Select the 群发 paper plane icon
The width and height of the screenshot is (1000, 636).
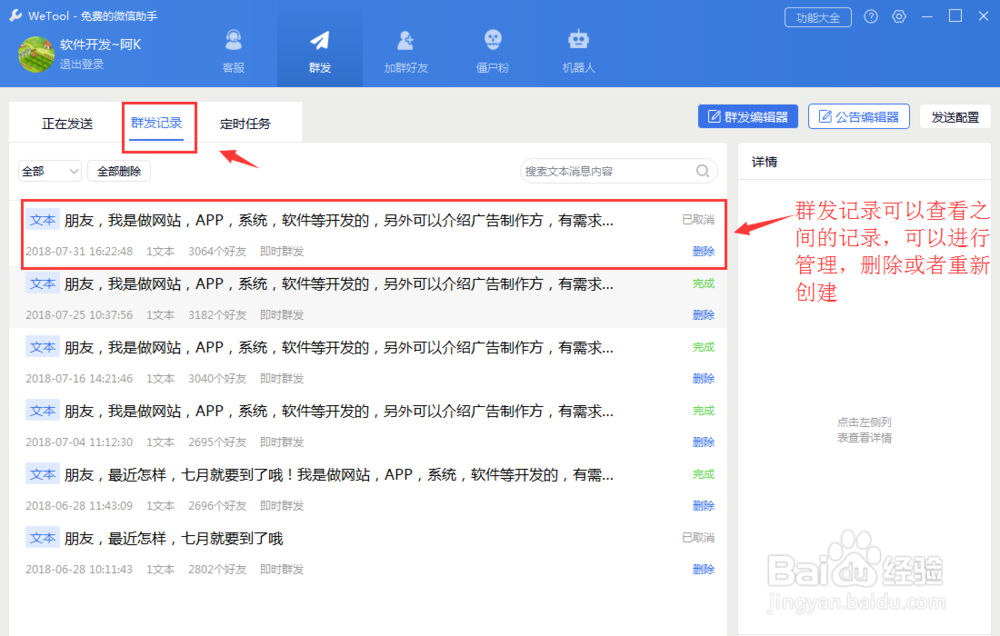click(x=320, y=41)
